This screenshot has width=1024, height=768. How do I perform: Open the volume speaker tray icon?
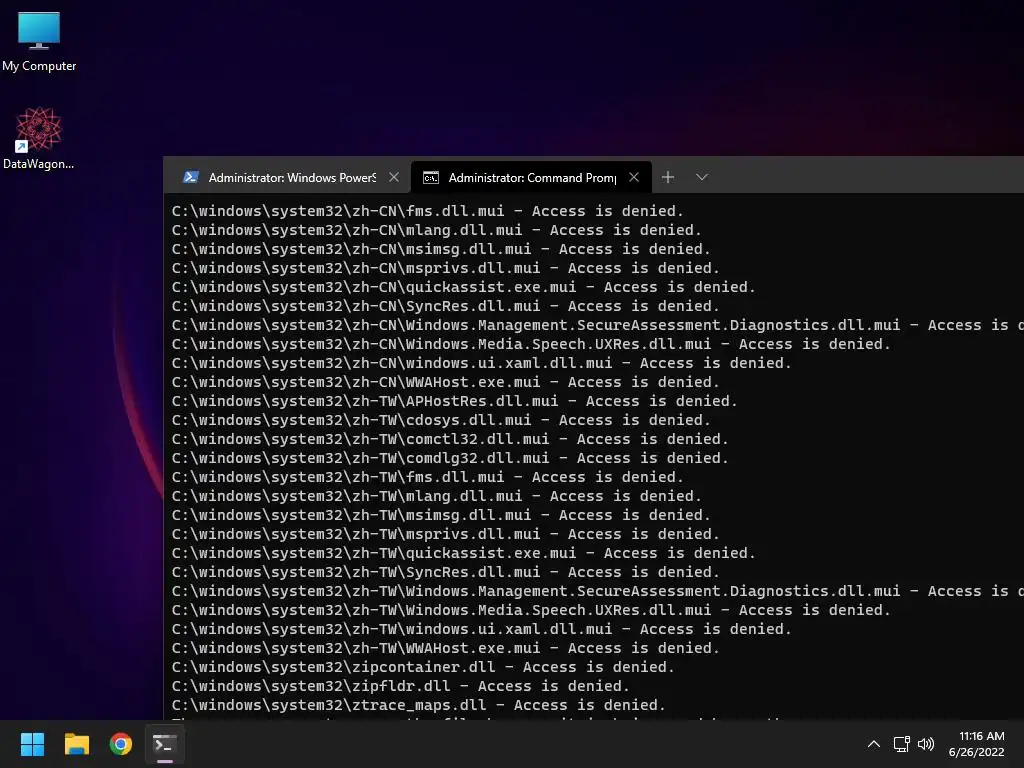point(926,744)
